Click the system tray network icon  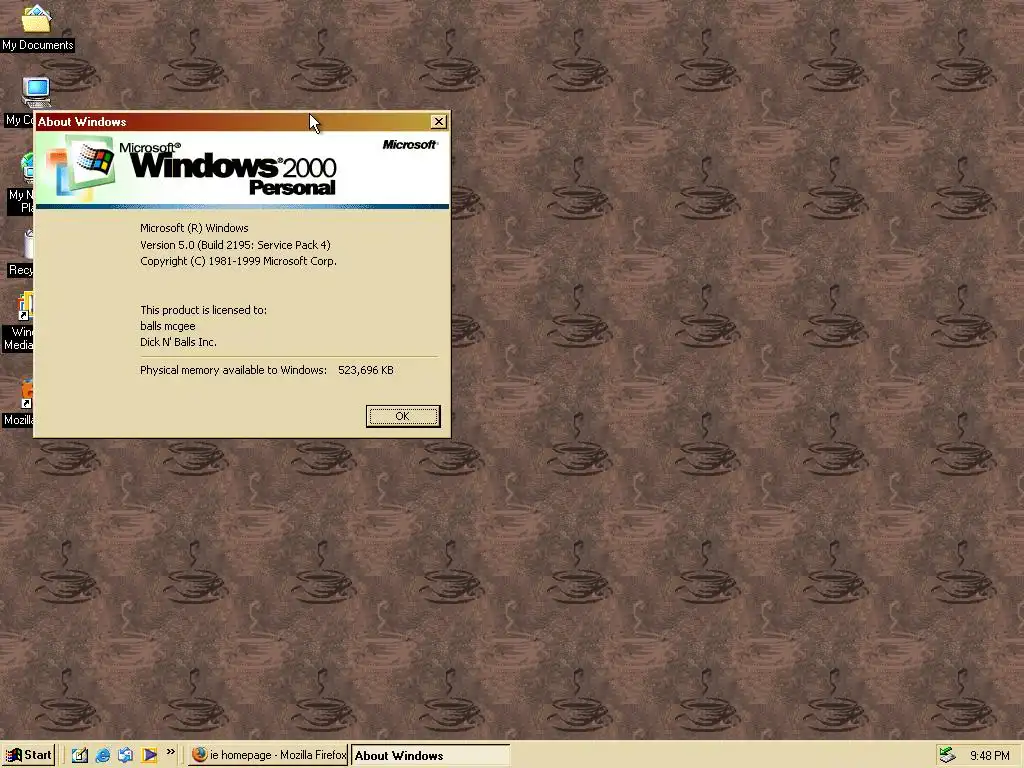tap(947, 756)
